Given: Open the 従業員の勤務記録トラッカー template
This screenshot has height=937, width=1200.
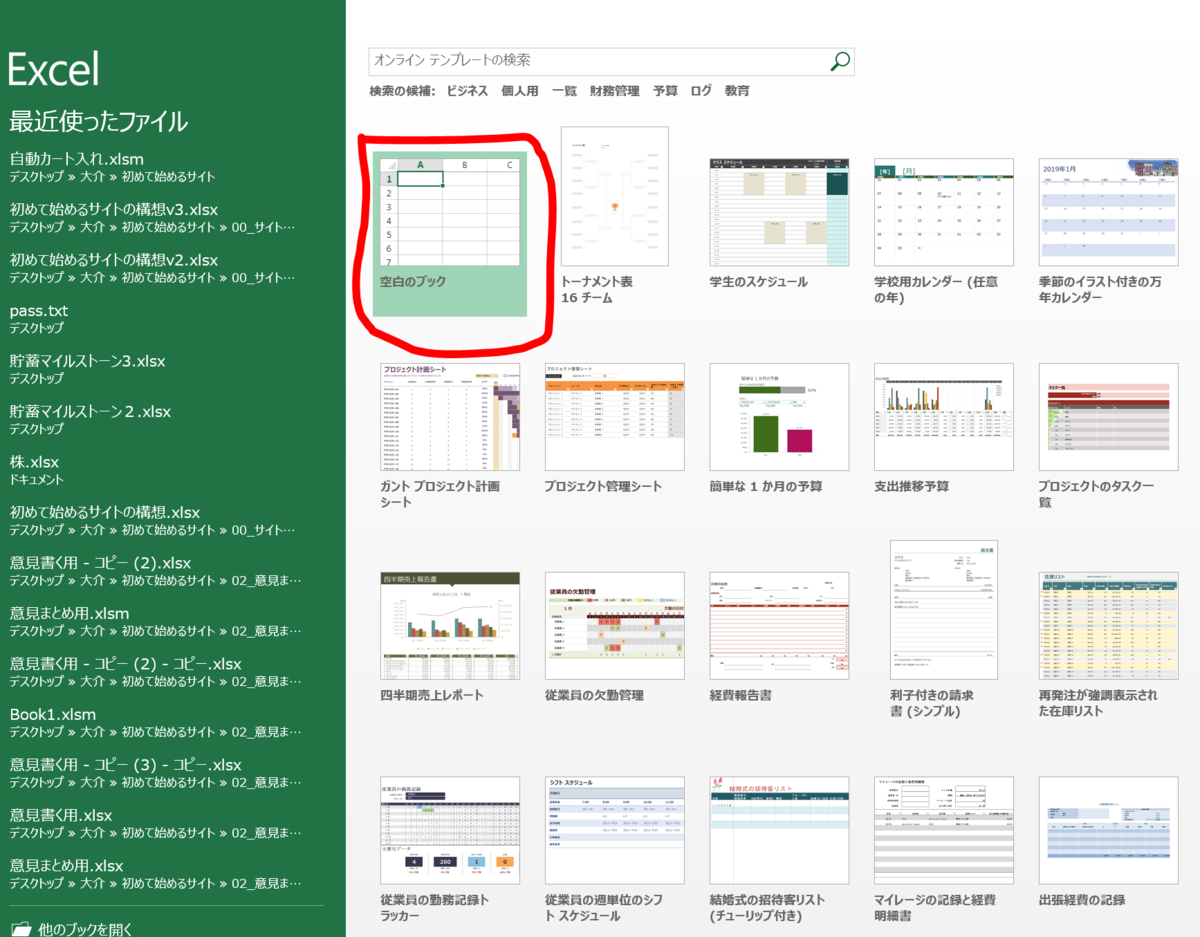Looking at the screenshot, I should click(x=450, y=850).
